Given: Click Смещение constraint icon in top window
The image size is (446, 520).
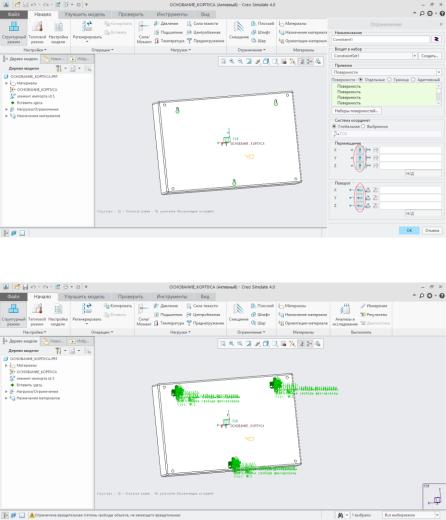Looking at the screenshot, I should click(x=239, y=31).
